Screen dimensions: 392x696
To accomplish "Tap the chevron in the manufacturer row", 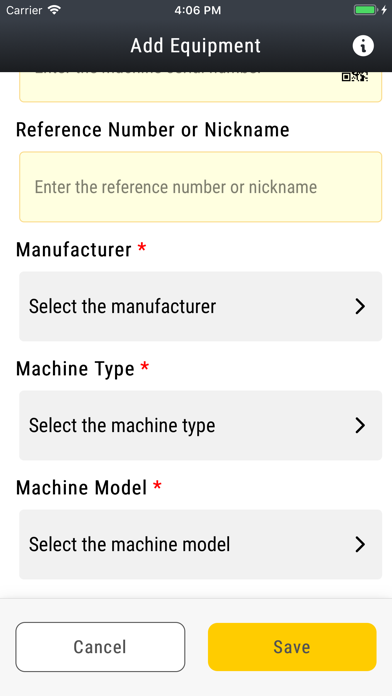I will tap(360, 306).
